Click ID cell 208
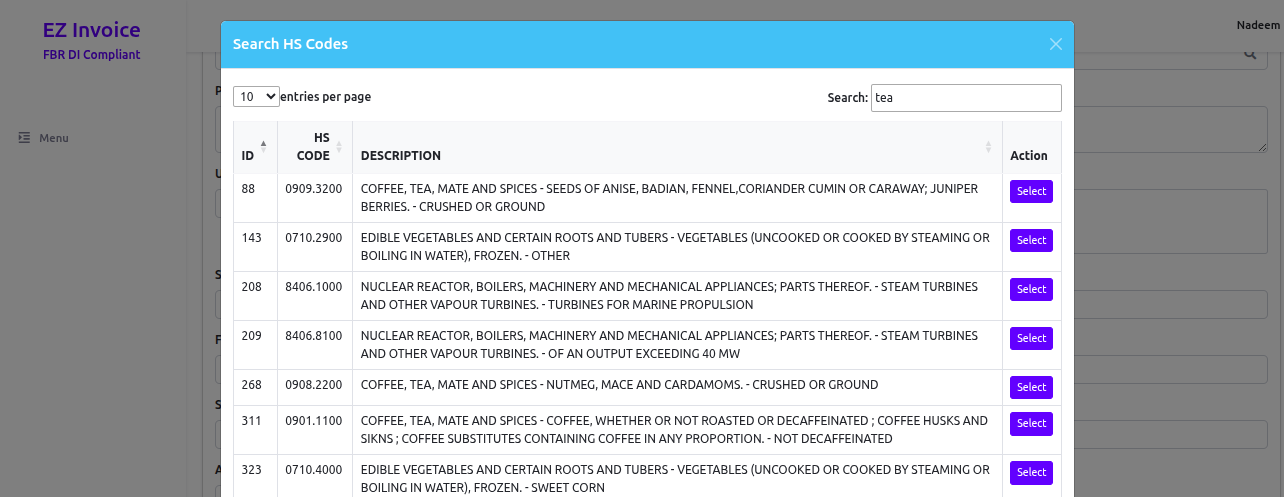 (x=255, y=296)
